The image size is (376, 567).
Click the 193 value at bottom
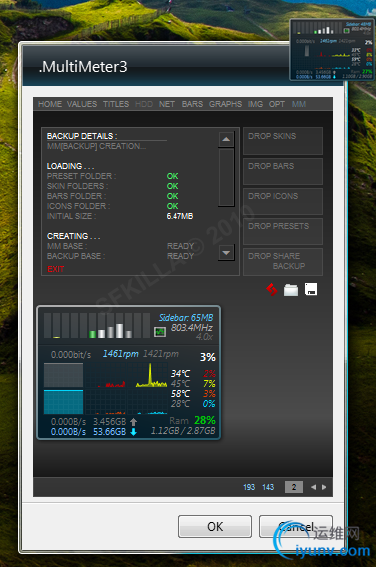249,487
